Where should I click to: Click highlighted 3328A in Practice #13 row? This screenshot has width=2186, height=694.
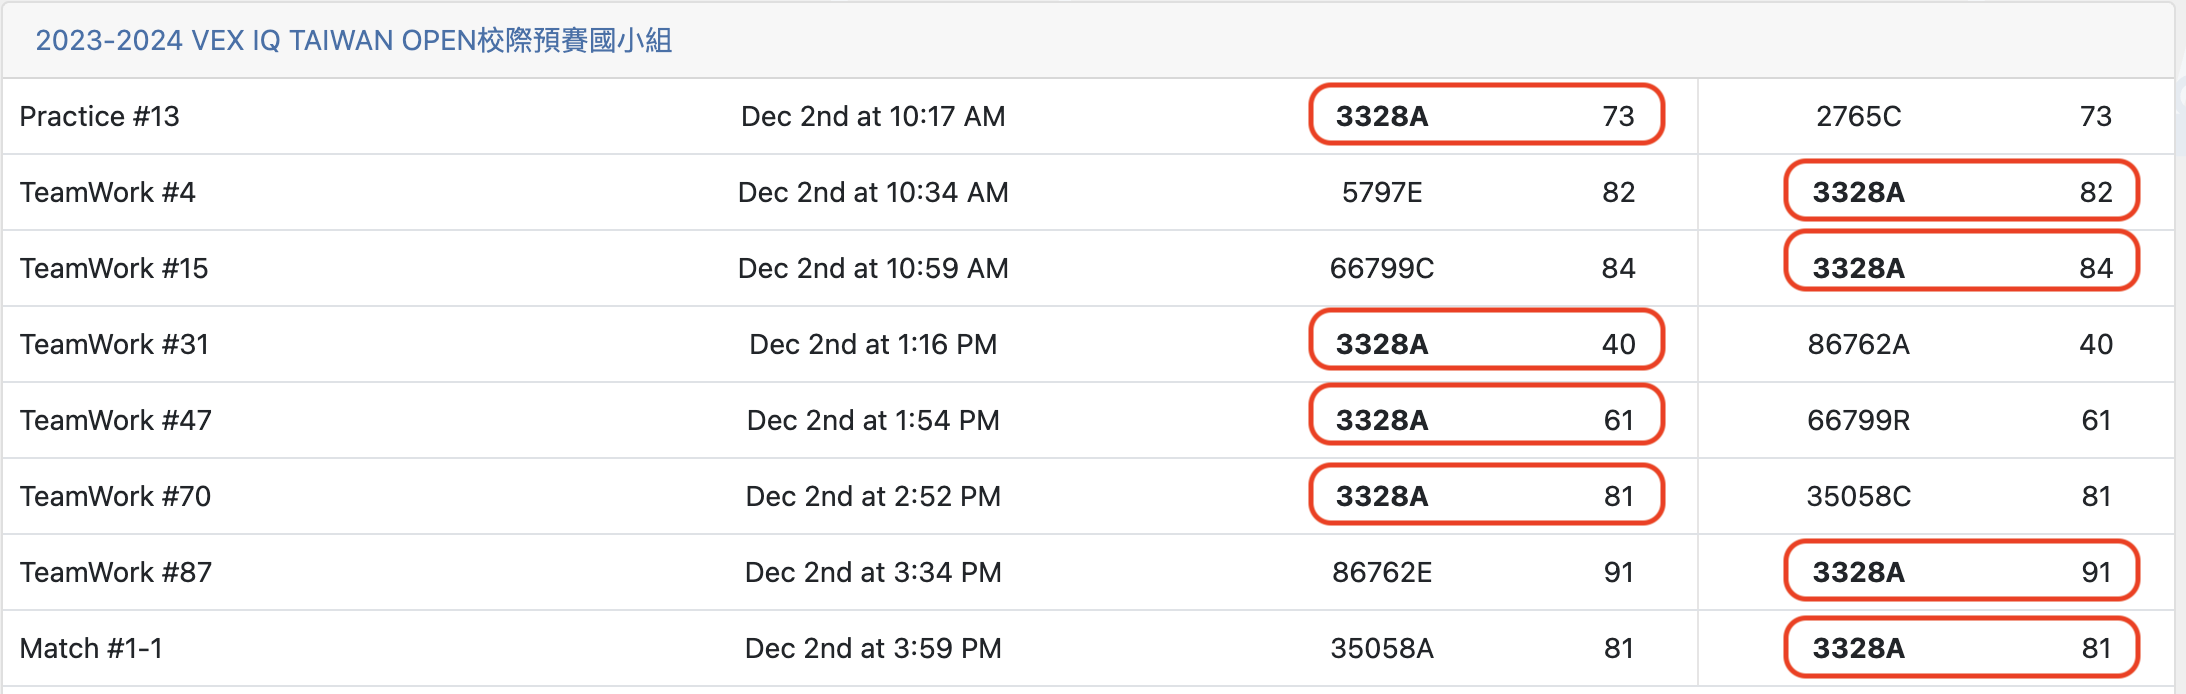coord(1382,117)
